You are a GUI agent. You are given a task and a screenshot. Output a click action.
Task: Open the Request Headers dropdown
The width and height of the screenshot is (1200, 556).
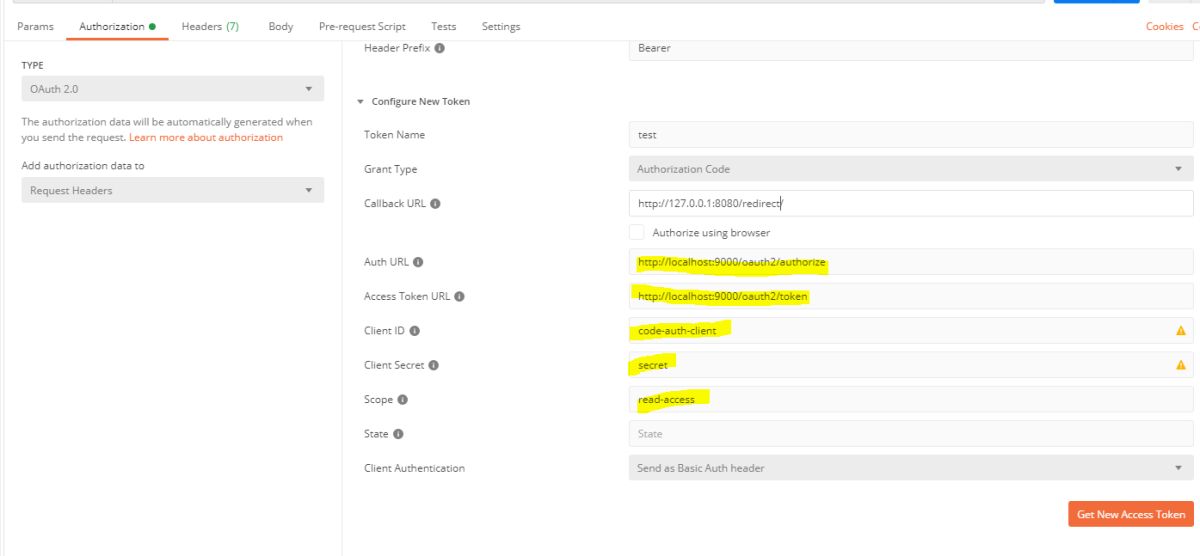point(173,190)
